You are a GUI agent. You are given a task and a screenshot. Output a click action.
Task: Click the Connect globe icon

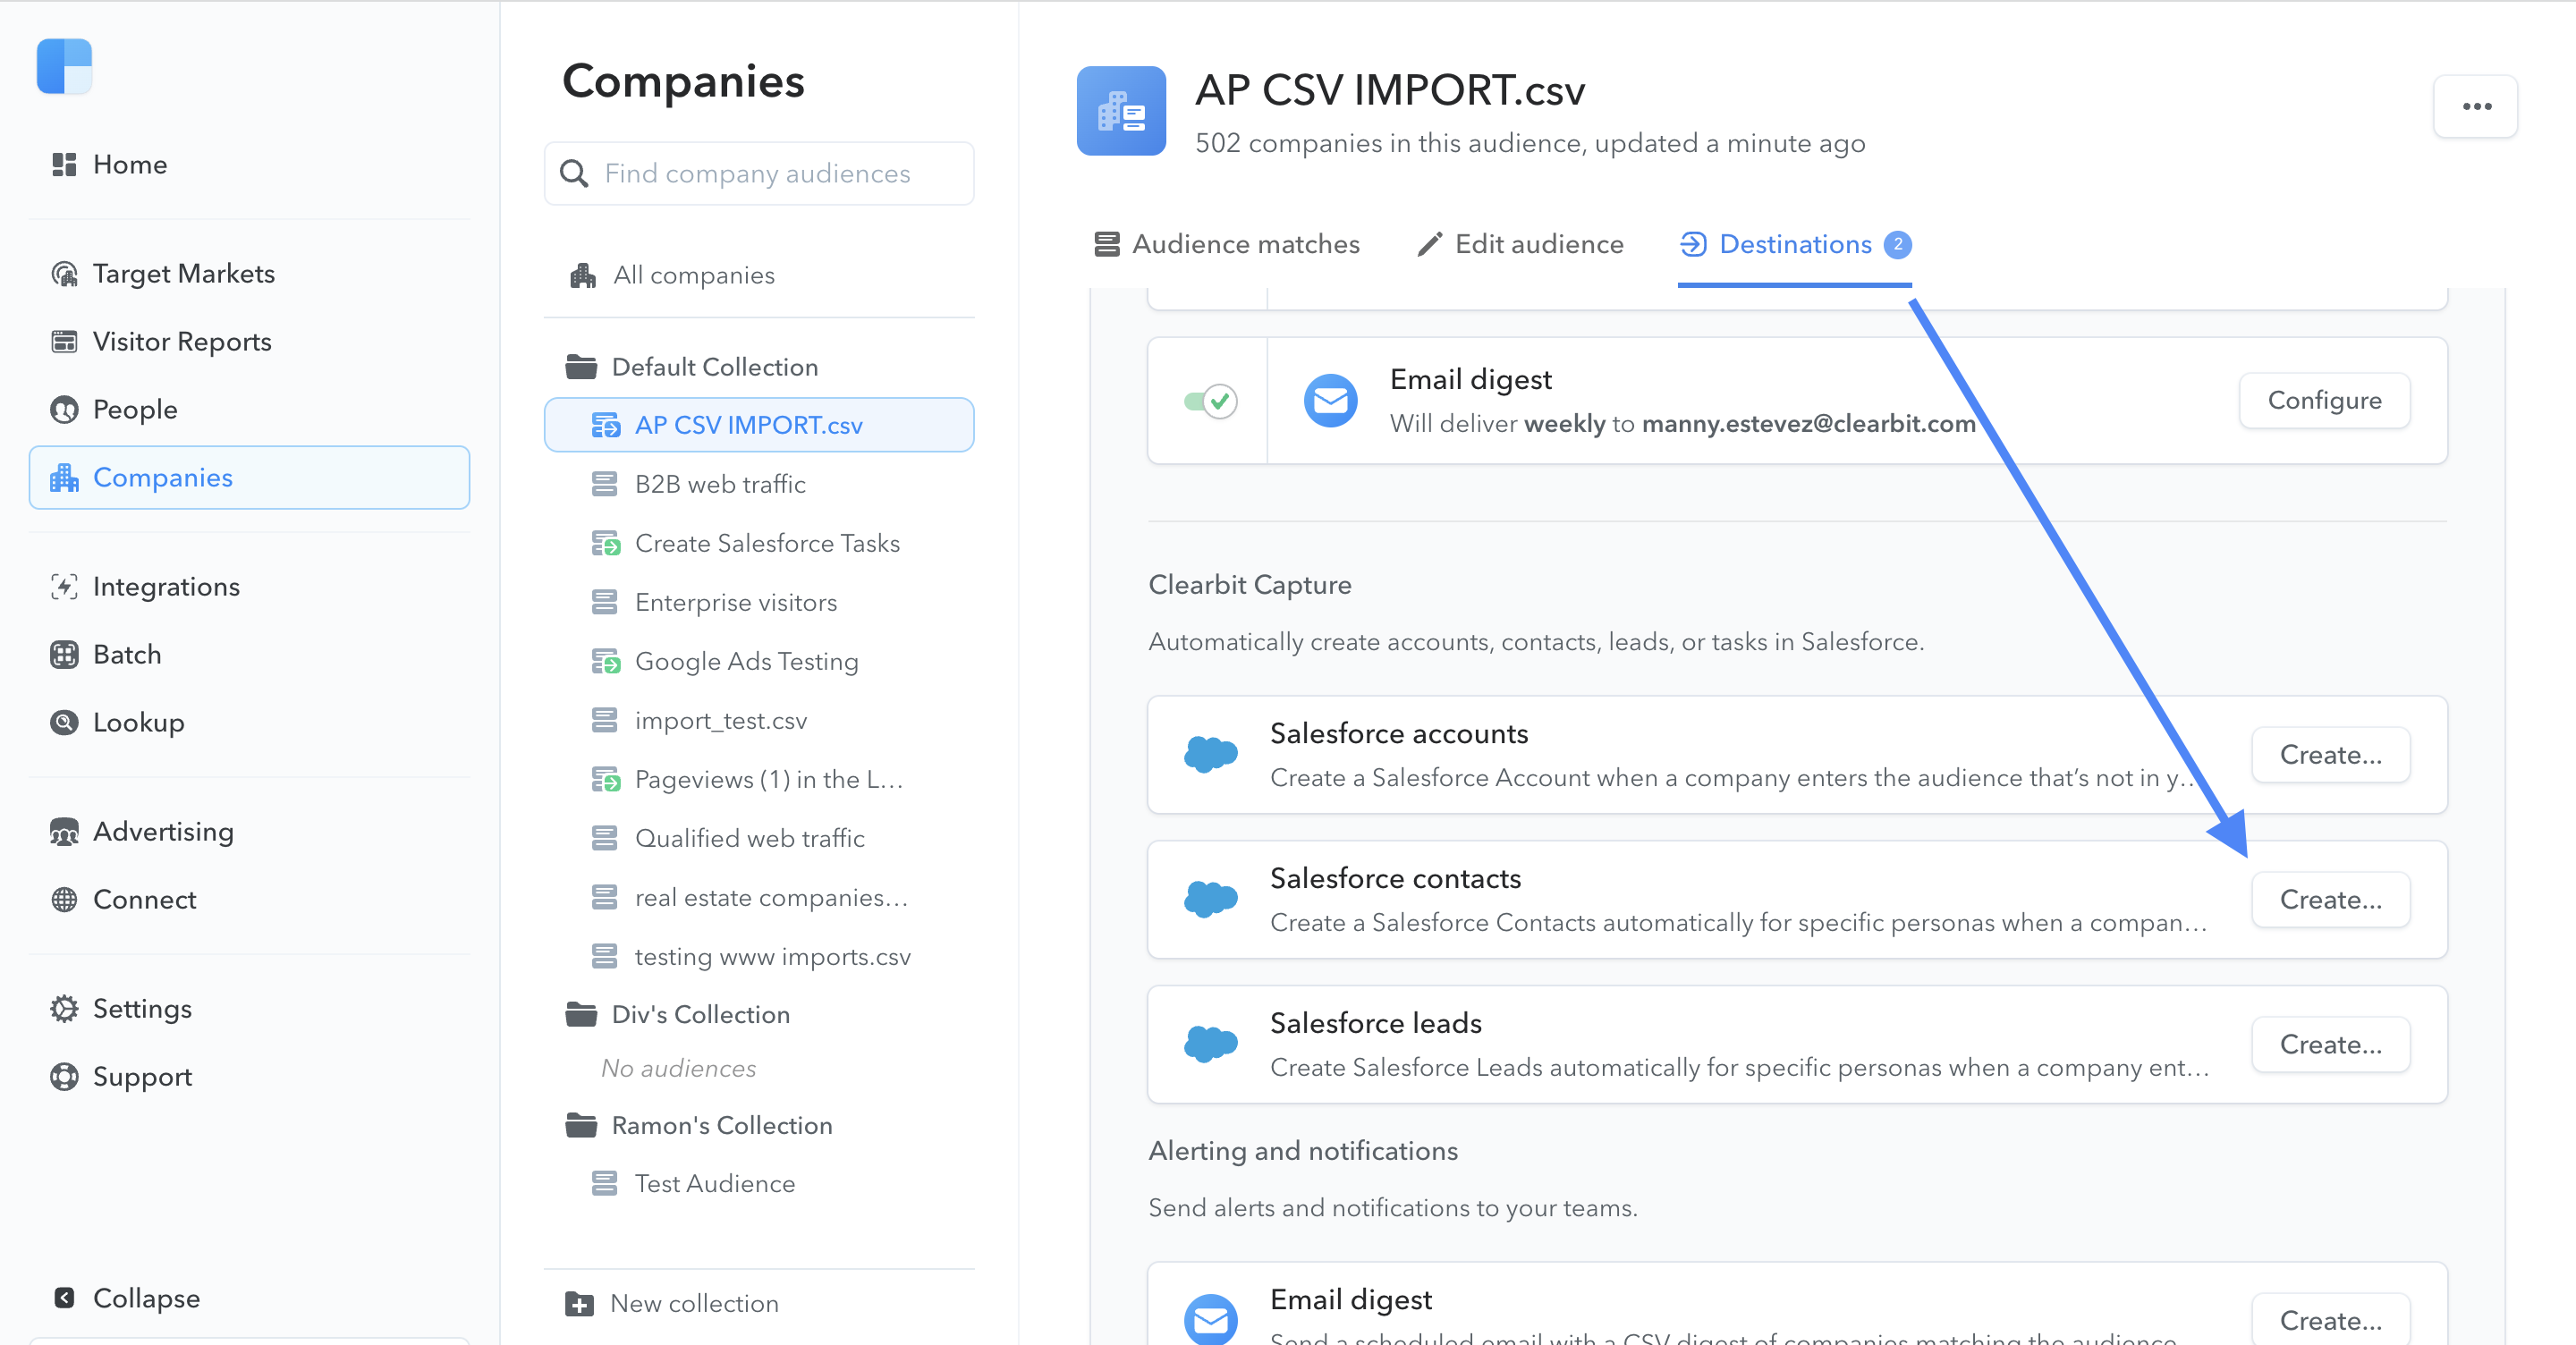coord(64,899)
